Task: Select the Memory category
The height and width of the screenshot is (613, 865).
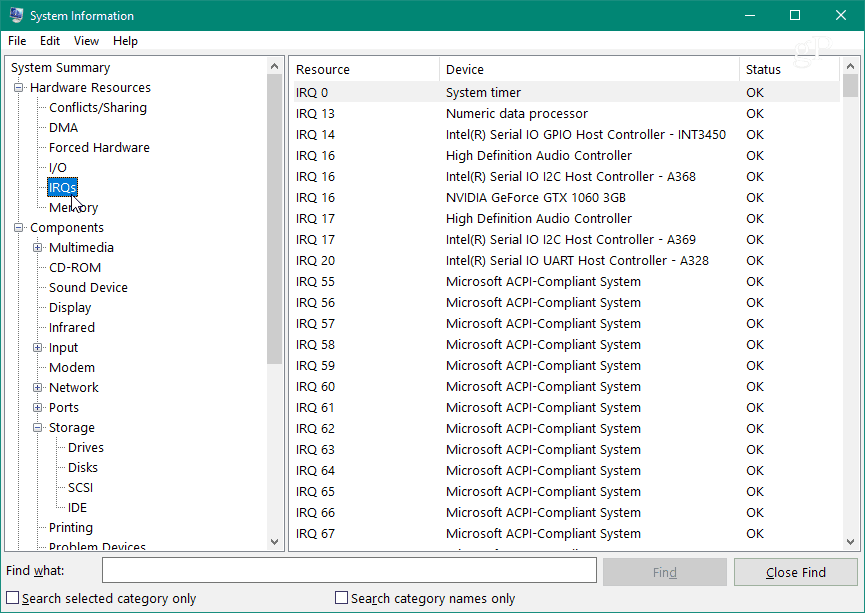Action: [x=73, y=207]
